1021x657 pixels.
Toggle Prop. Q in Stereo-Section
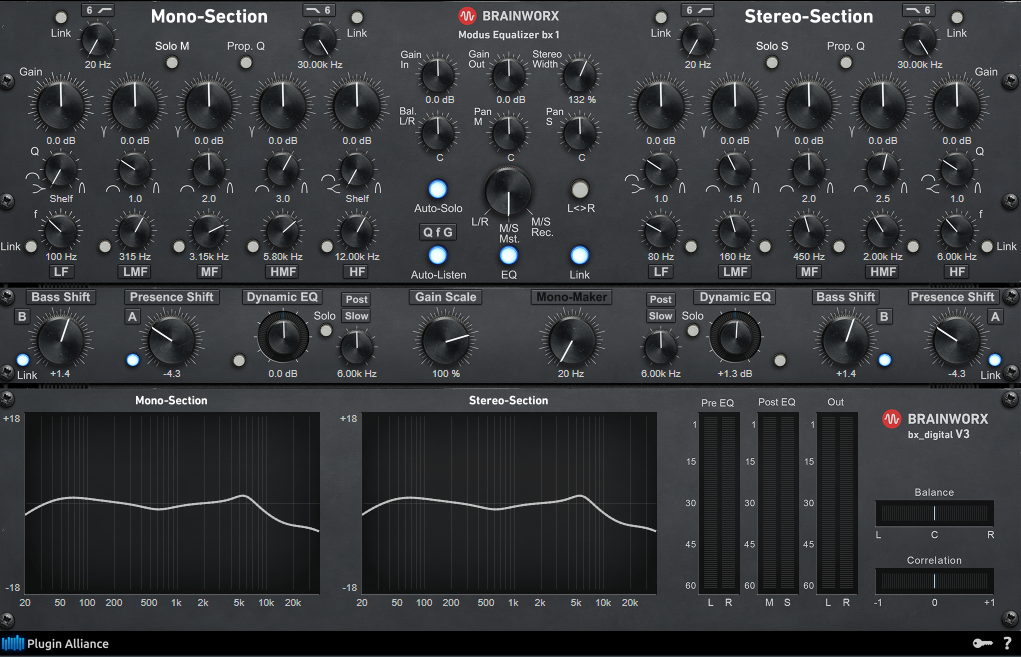(846, 63)
